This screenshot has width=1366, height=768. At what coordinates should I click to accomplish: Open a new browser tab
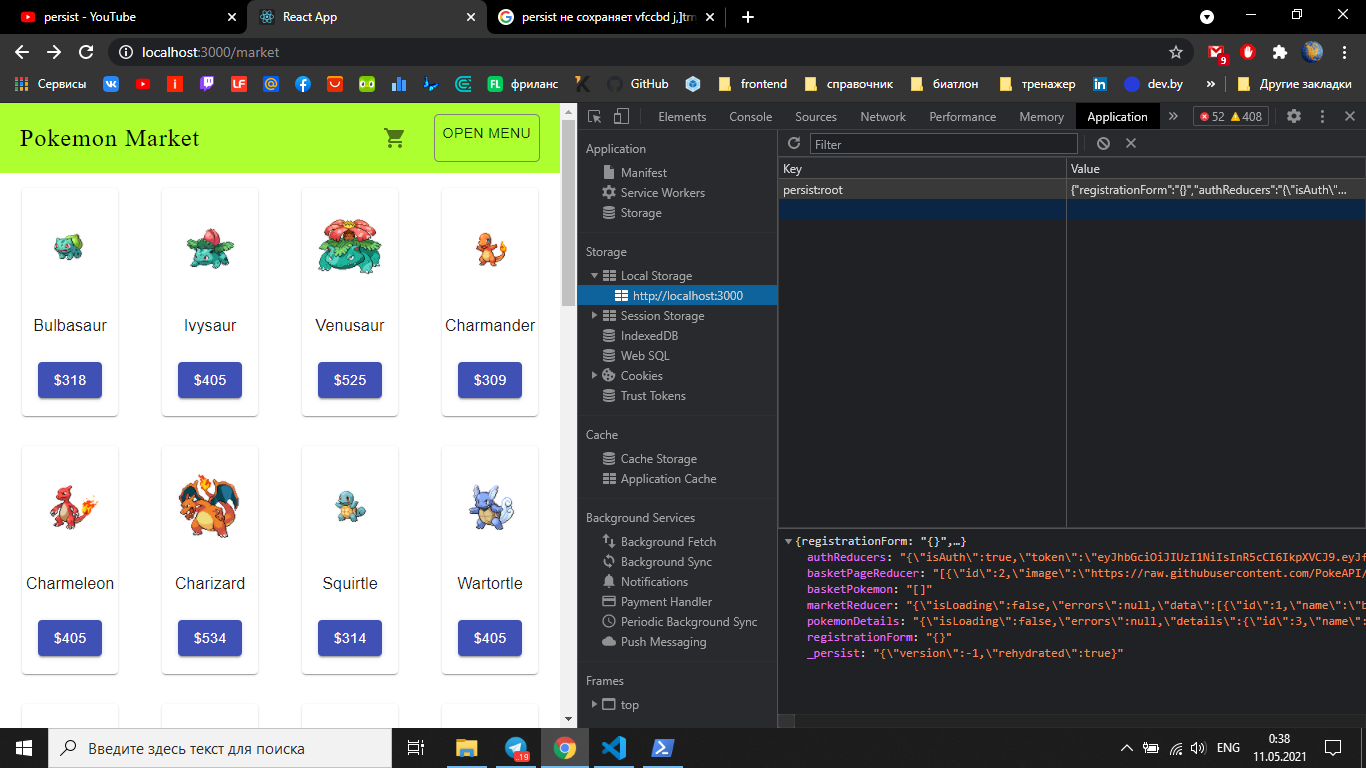tap(748, 17)
